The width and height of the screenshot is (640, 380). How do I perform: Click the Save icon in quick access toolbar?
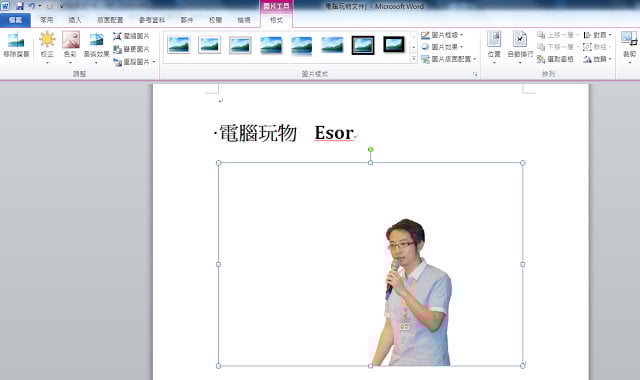coord(20,6)
